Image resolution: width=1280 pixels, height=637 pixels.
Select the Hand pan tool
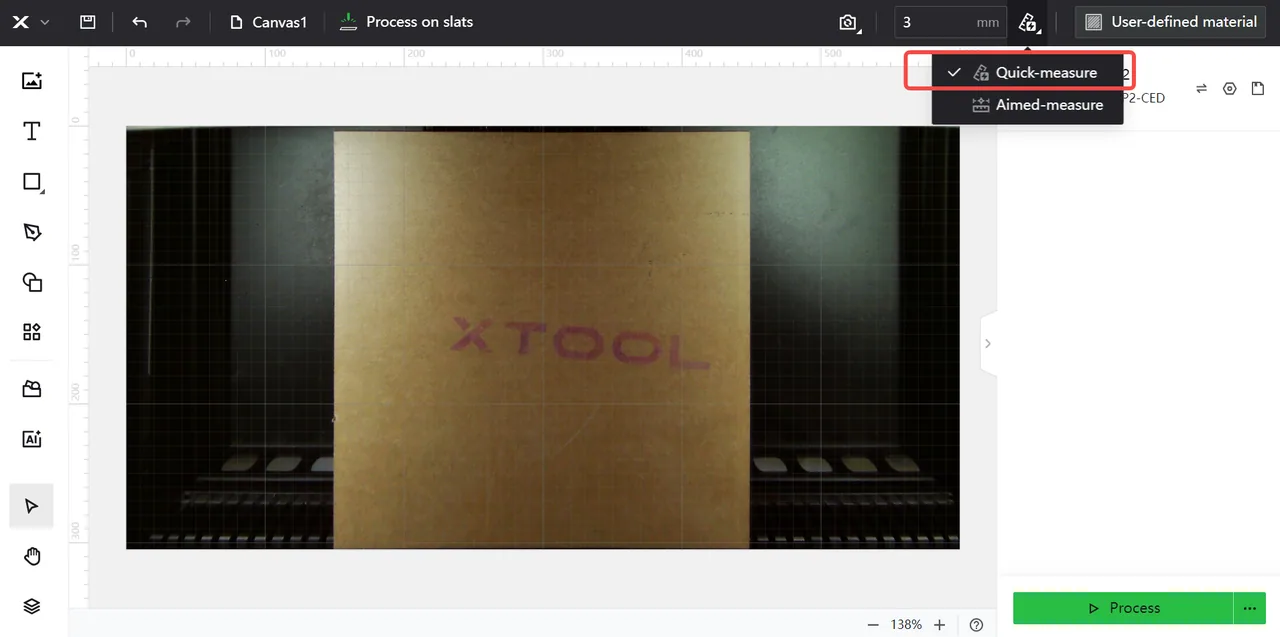[x=32, y=556]
